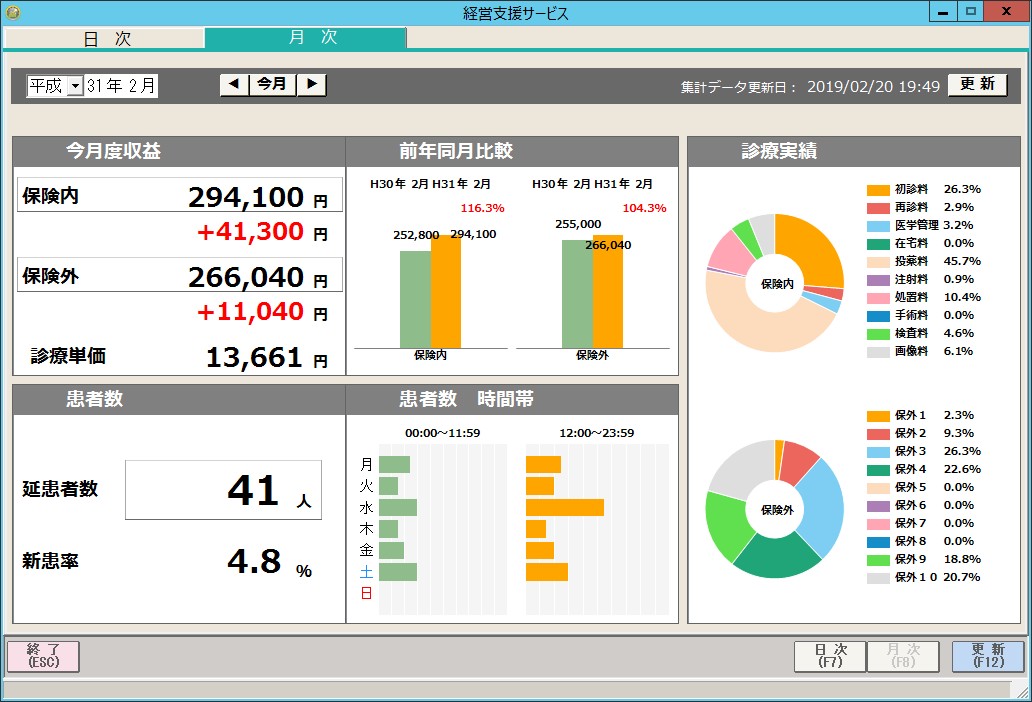Click the 月 morning green bar
Image resolution: width=1032 pixels, height=702 pixels.
pos(394,464)
